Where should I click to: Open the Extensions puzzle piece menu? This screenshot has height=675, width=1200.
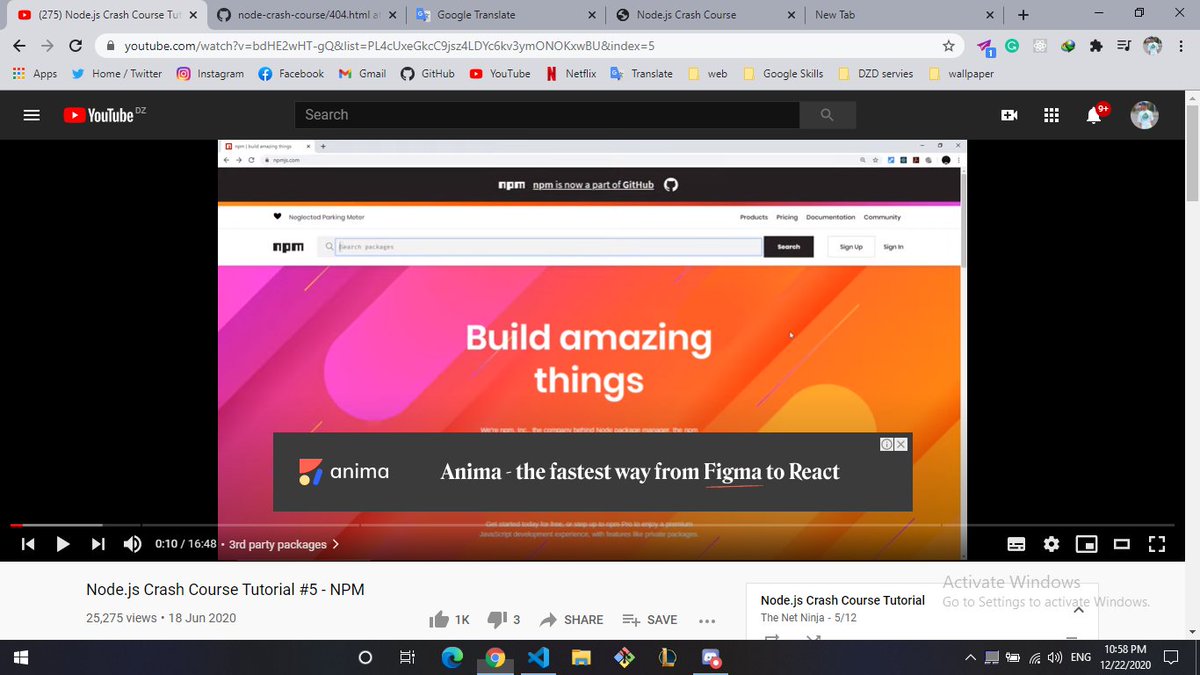click(1097, 45)
